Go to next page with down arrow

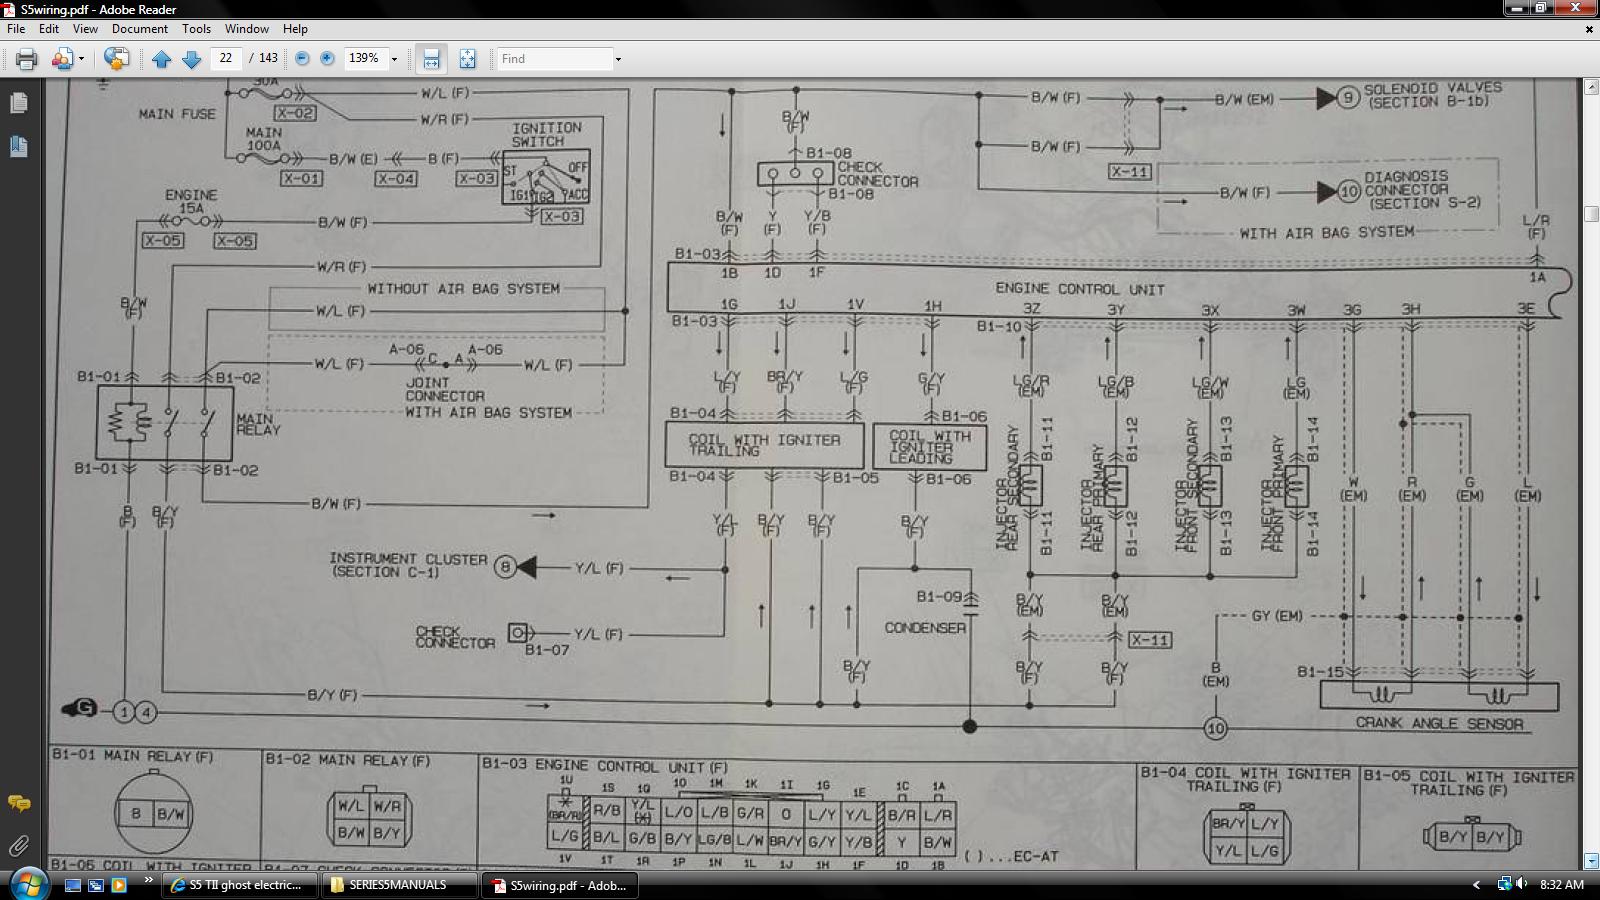192,59
